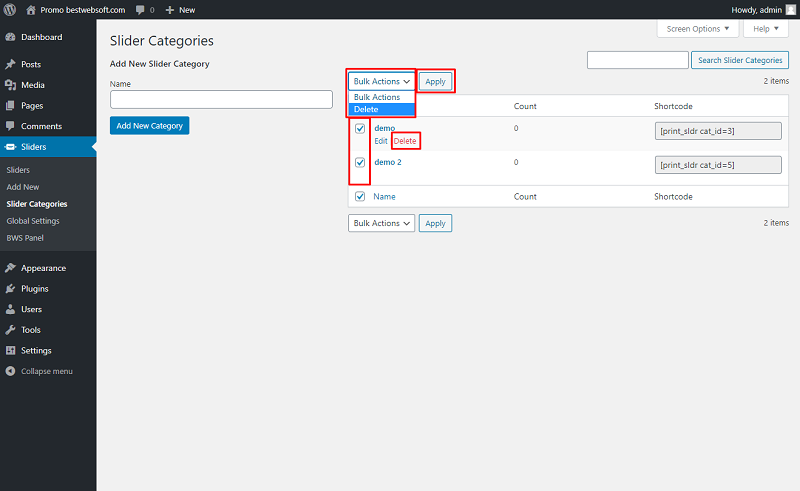Open Sliders submenu item
800x491 pixels.
tap(18, 170)
